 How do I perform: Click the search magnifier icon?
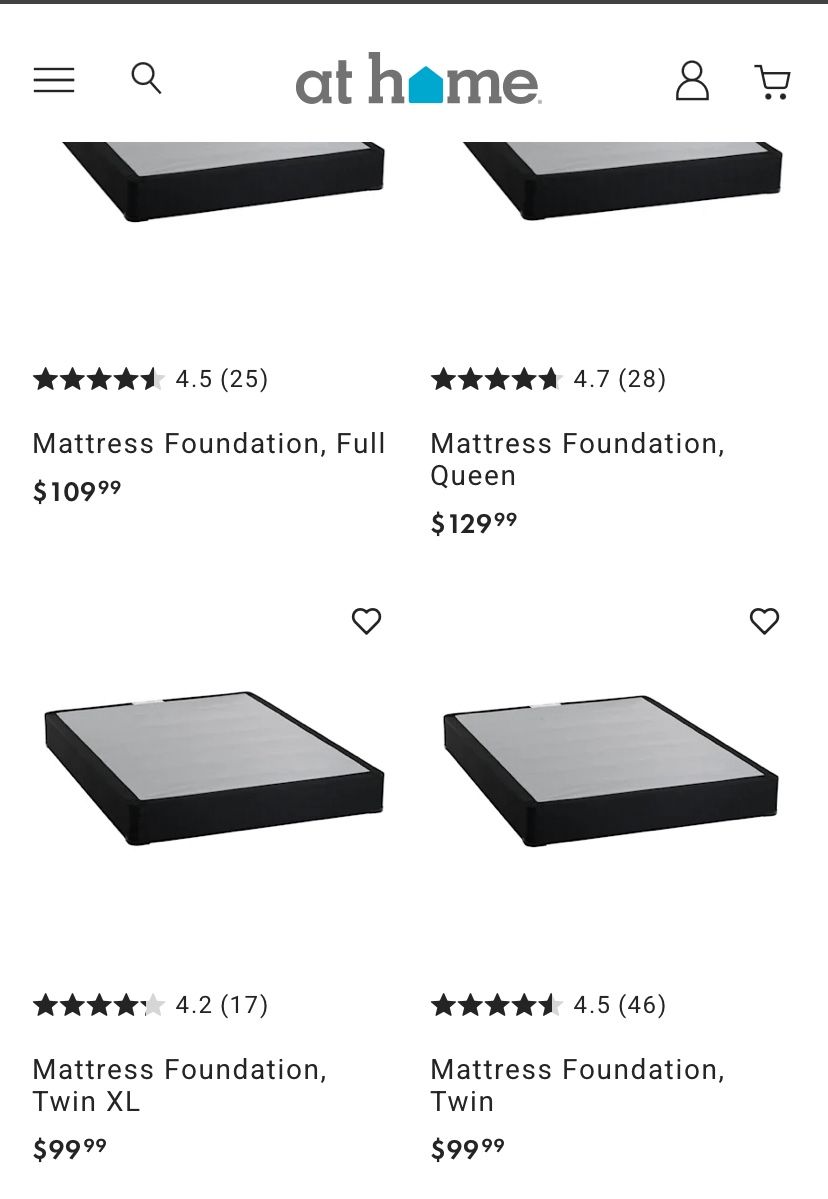click(x=146, y=78)
